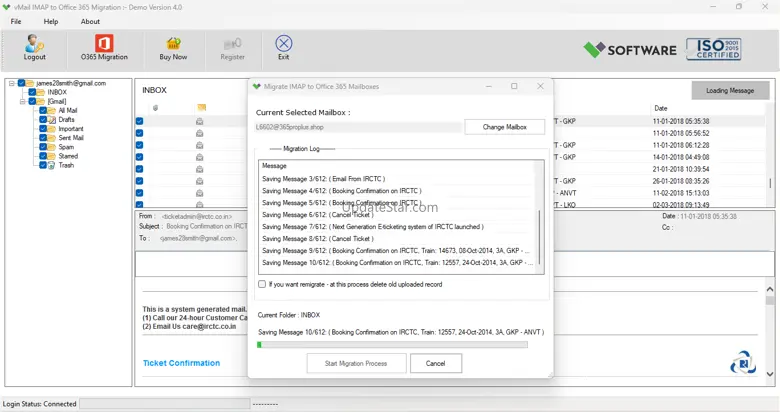Uncheck the INBOX folder checkbox
This screenshot has width=780, height=412.
click(32, 92)
